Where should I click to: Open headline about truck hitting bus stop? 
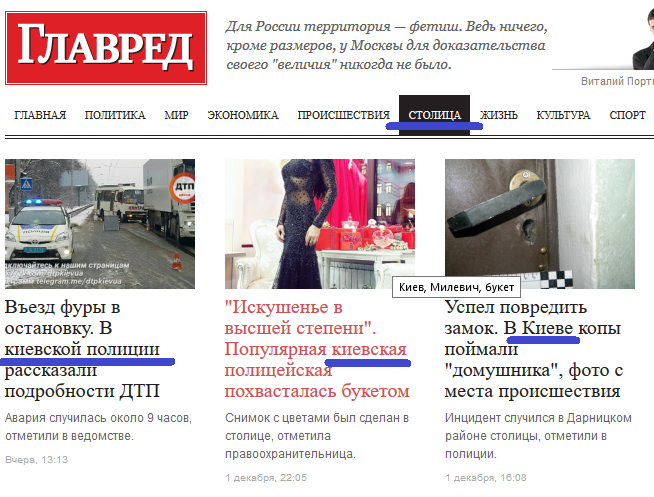[83, 349]
